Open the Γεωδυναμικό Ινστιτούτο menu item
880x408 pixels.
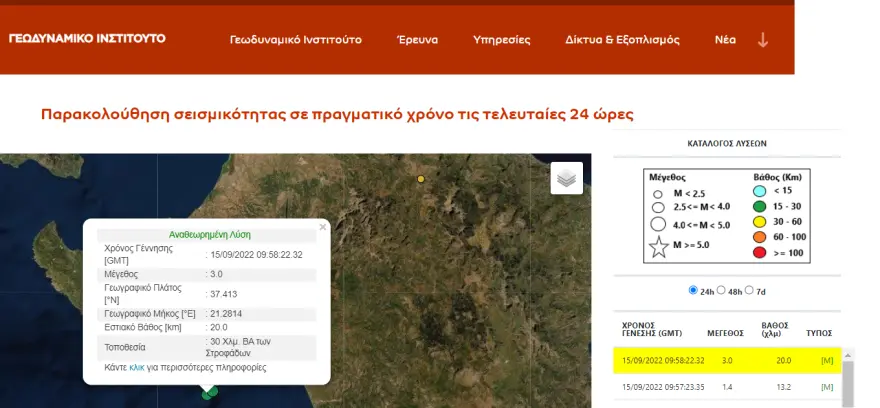[295, 40]
